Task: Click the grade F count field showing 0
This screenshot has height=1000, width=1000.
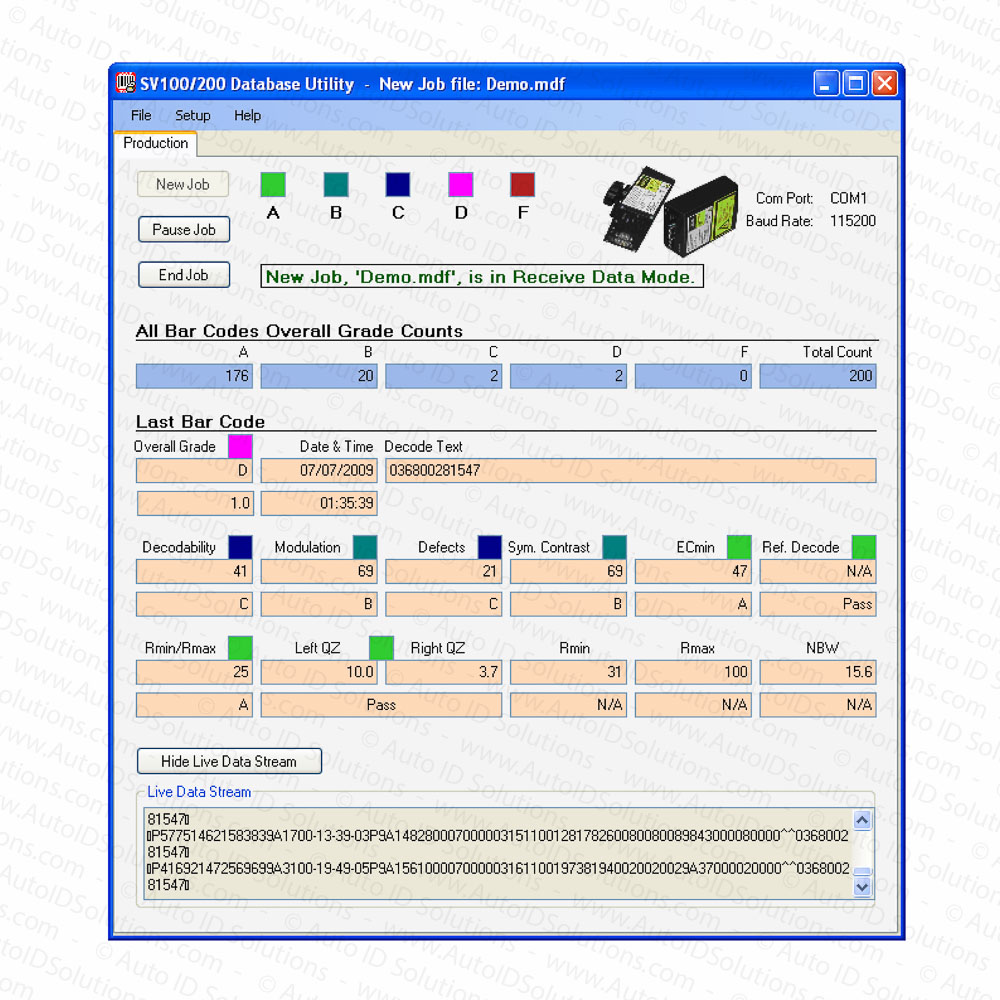Action: click(x=693, y=376)
